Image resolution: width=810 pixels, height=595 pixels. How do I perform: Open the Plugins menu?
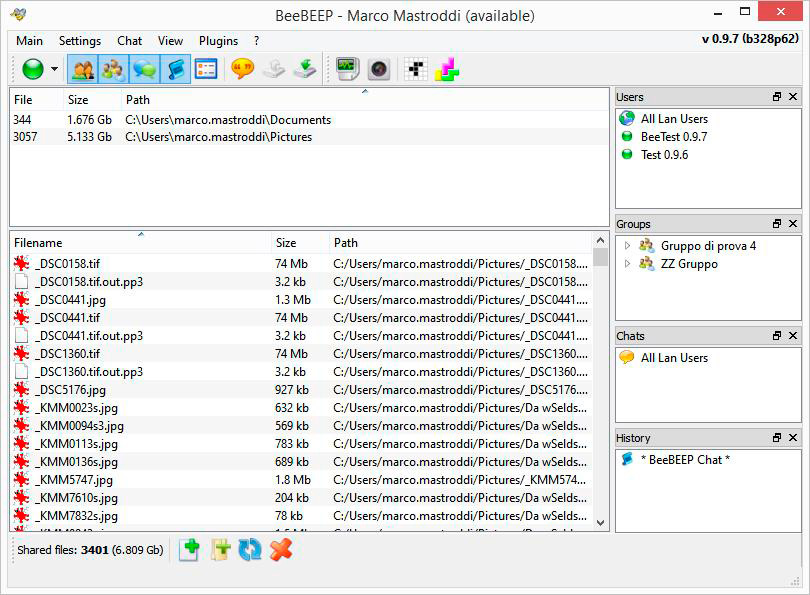[x=218, y=41]
